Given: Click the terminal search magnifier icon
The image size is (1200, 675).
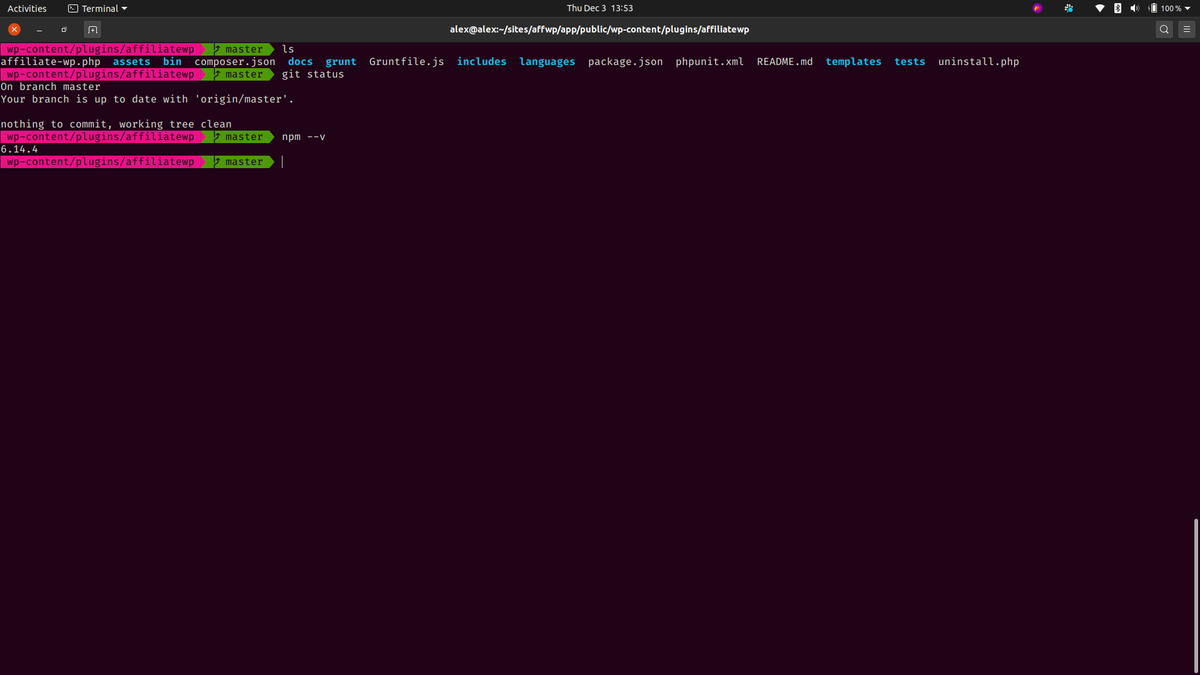Looking at the screenshot, I should point(1164,29).
